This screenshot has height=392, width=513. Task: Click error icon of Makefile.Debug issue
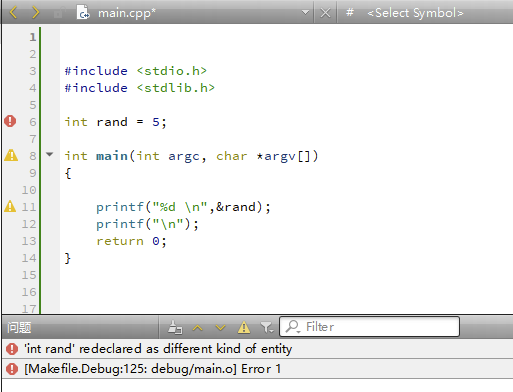[12, 369]
